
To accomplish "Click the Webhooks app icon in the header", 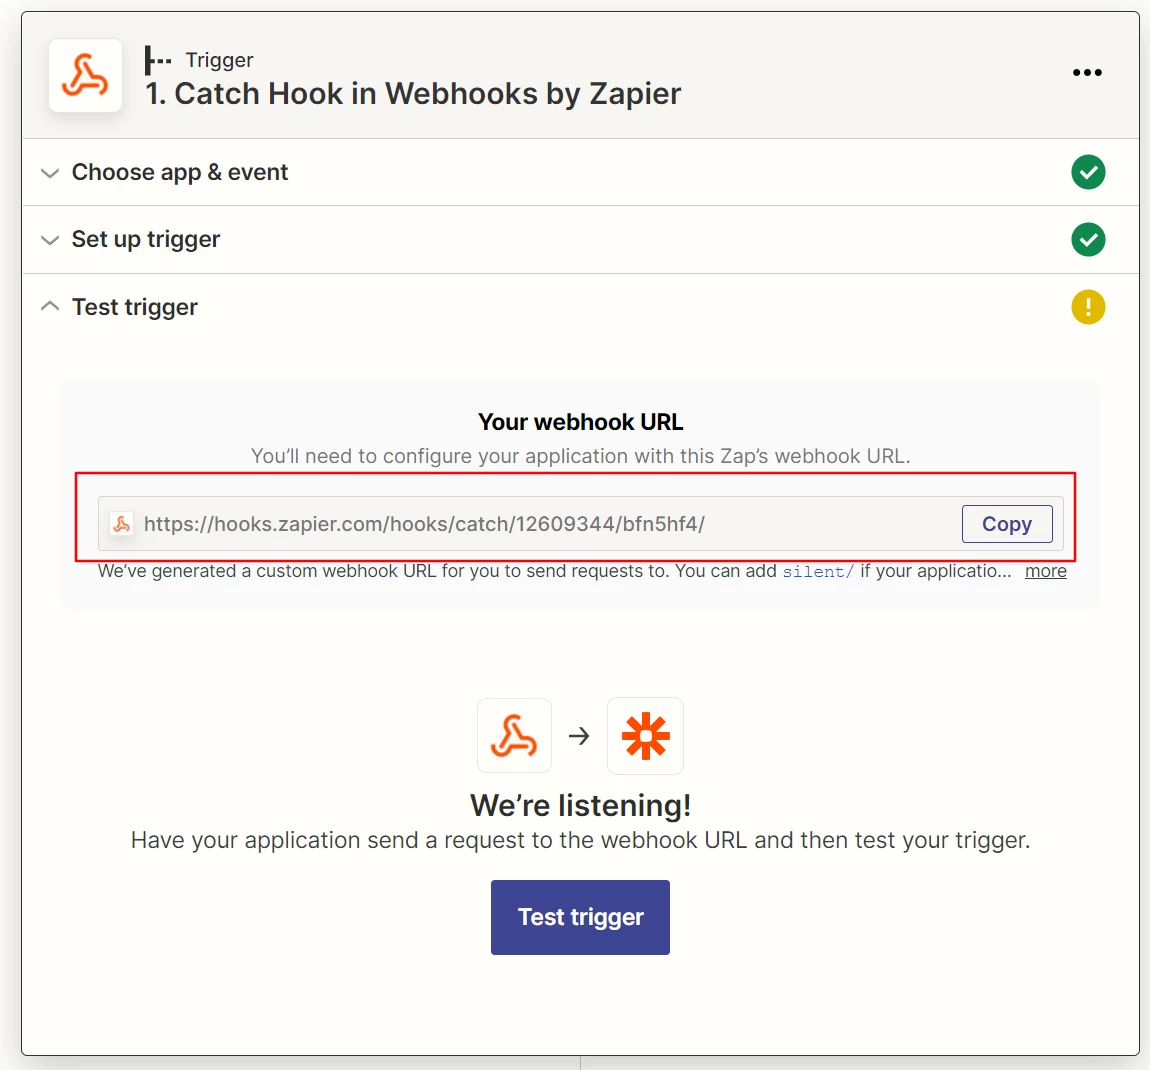I will point(85,76).
